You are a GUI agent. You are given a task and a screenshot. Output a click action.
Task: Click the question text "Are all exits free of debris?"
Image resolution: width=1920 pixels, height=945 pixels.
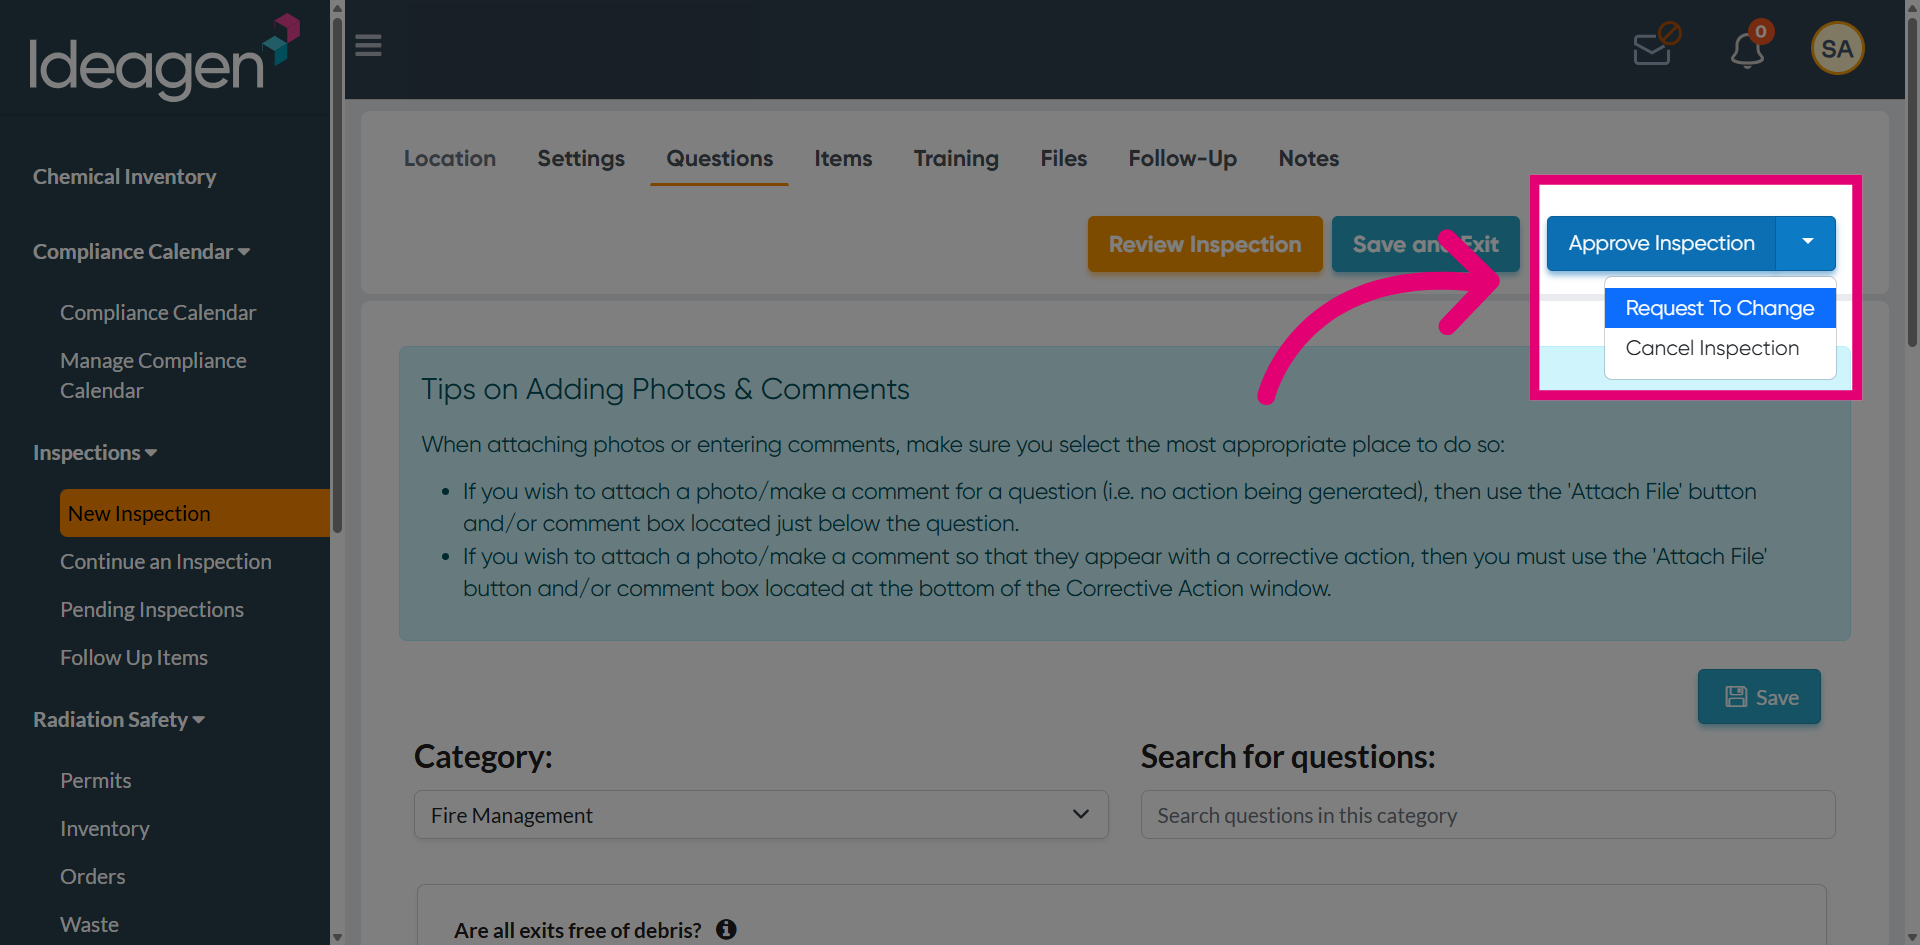[x=578, y=930]
